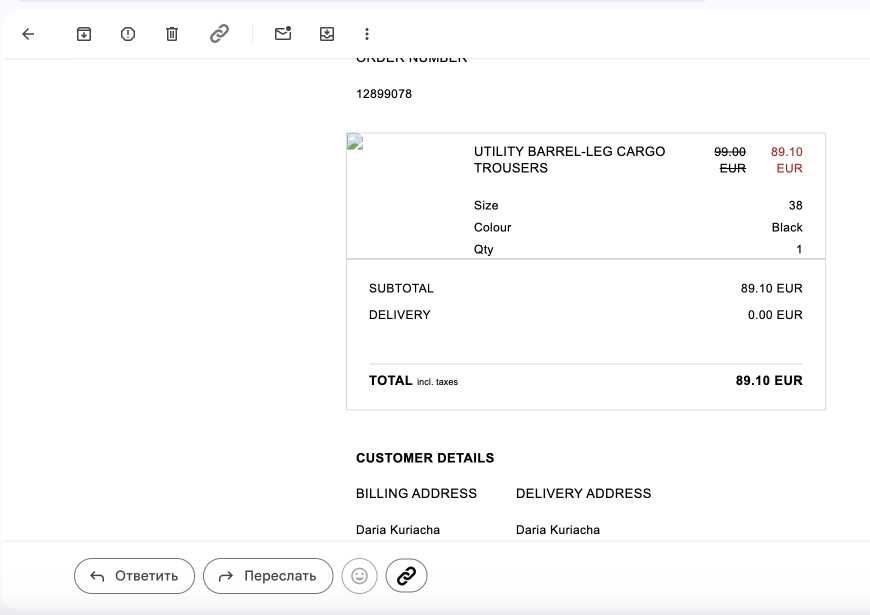Click Daria Kuriacha under delivery address

point(558,530)
